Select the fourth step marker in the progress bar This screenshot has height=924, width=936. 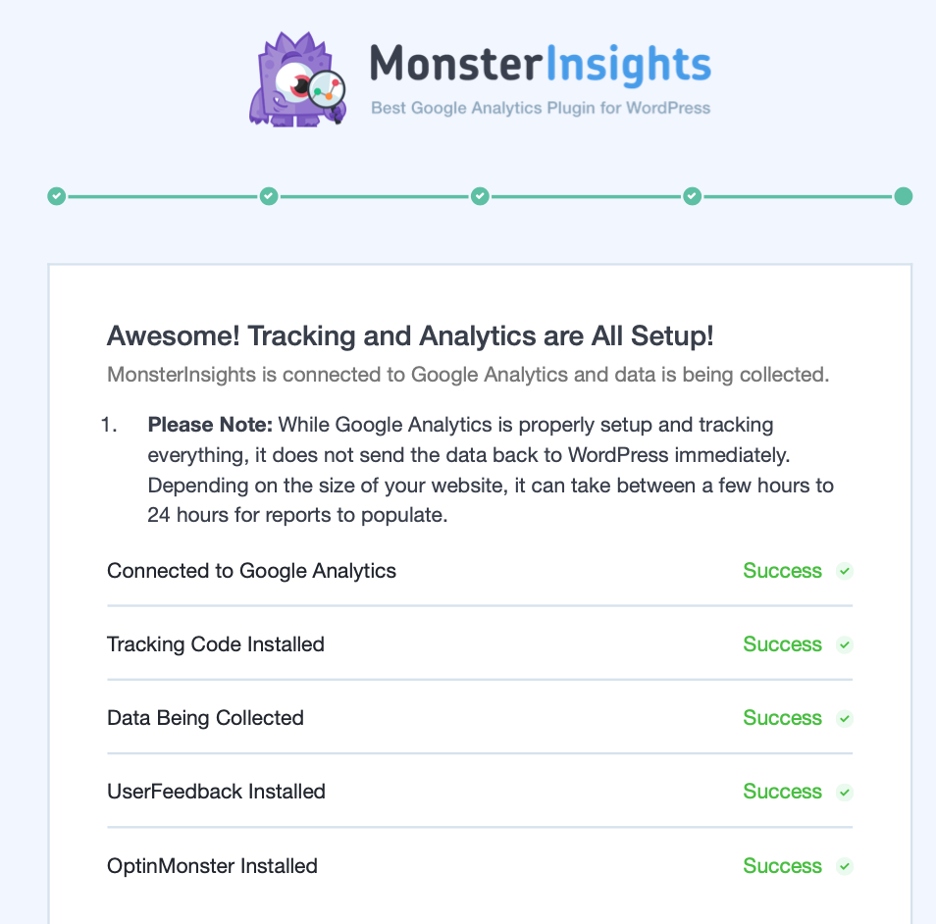click(692, 196)
